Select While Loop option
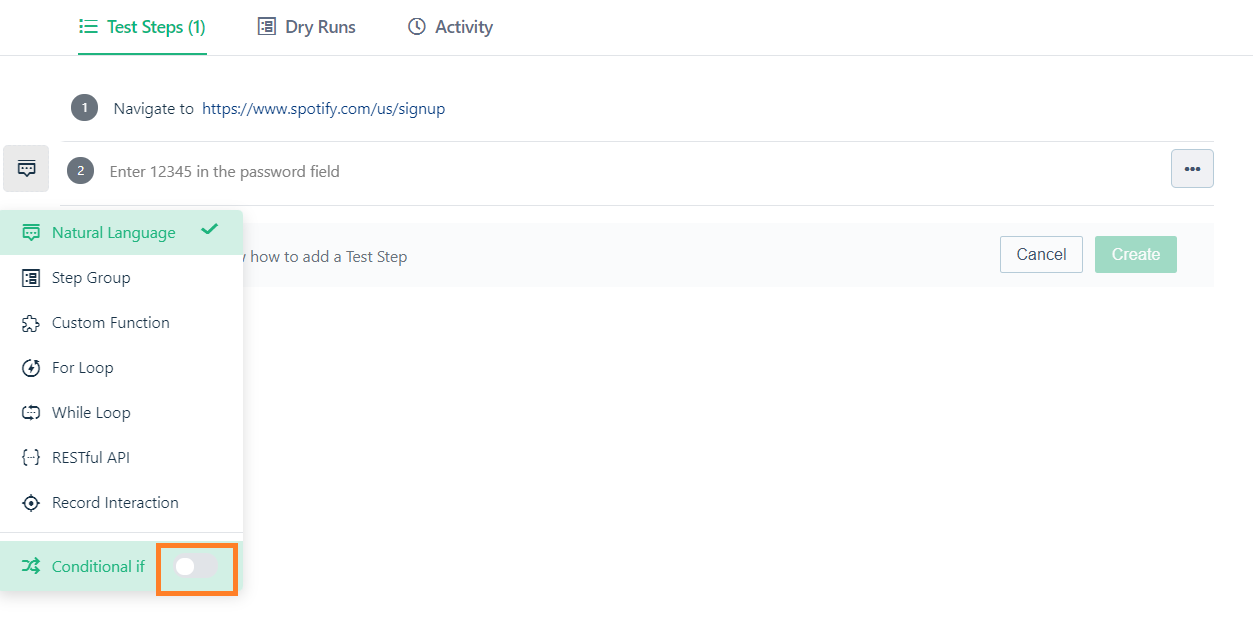Image resolution: width=1253 pixels, height=617 pixels. (121, 413)
